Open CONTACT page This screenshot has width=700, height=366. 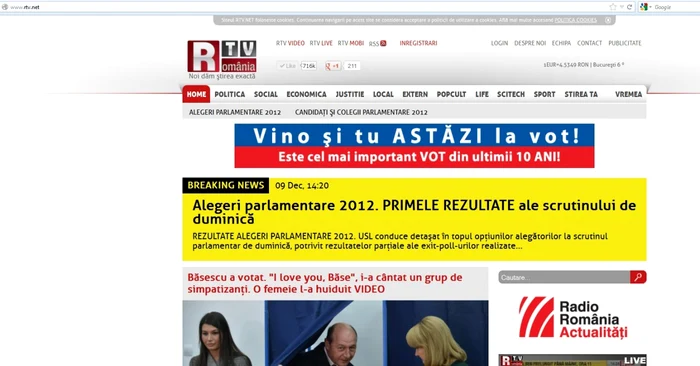(x=589, y=43)
